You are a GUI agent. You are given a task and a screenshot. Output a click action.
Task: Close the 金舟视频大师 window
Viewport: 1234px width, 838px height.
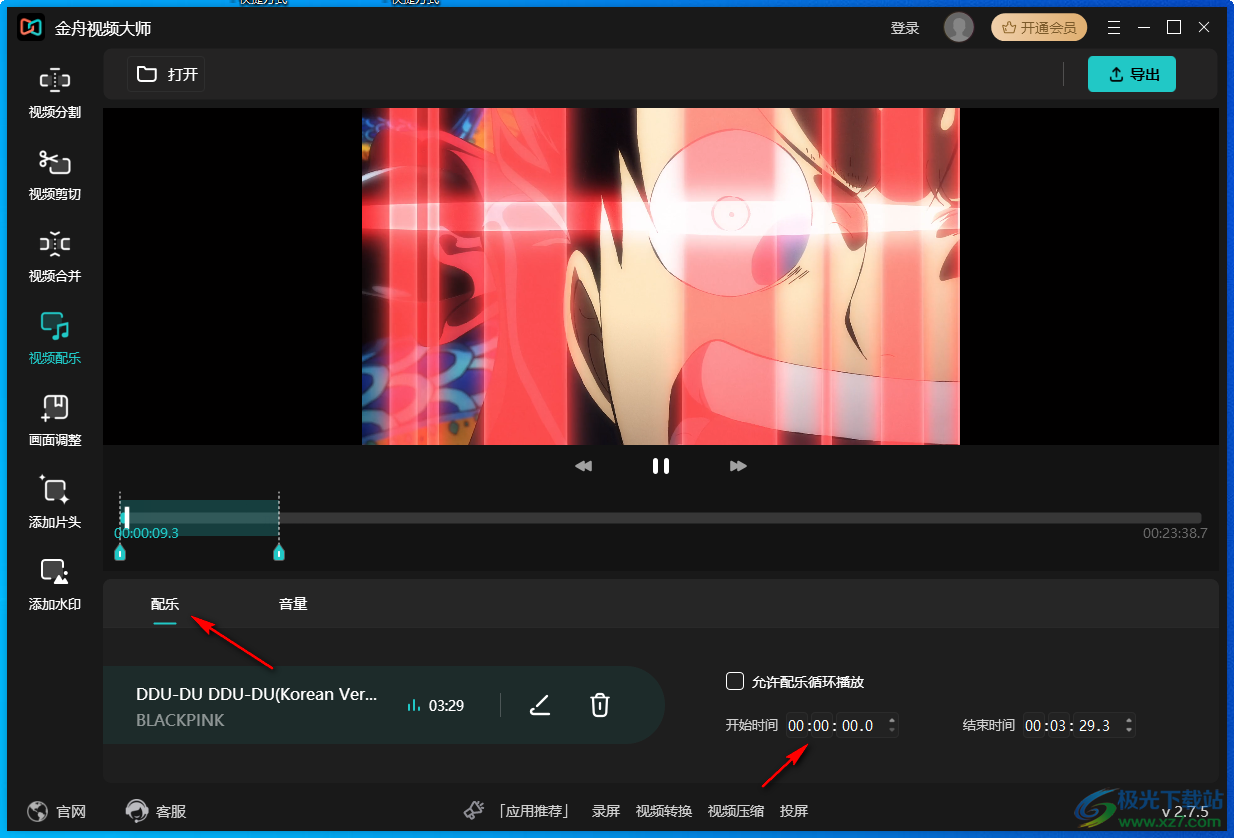point(1204,28)
